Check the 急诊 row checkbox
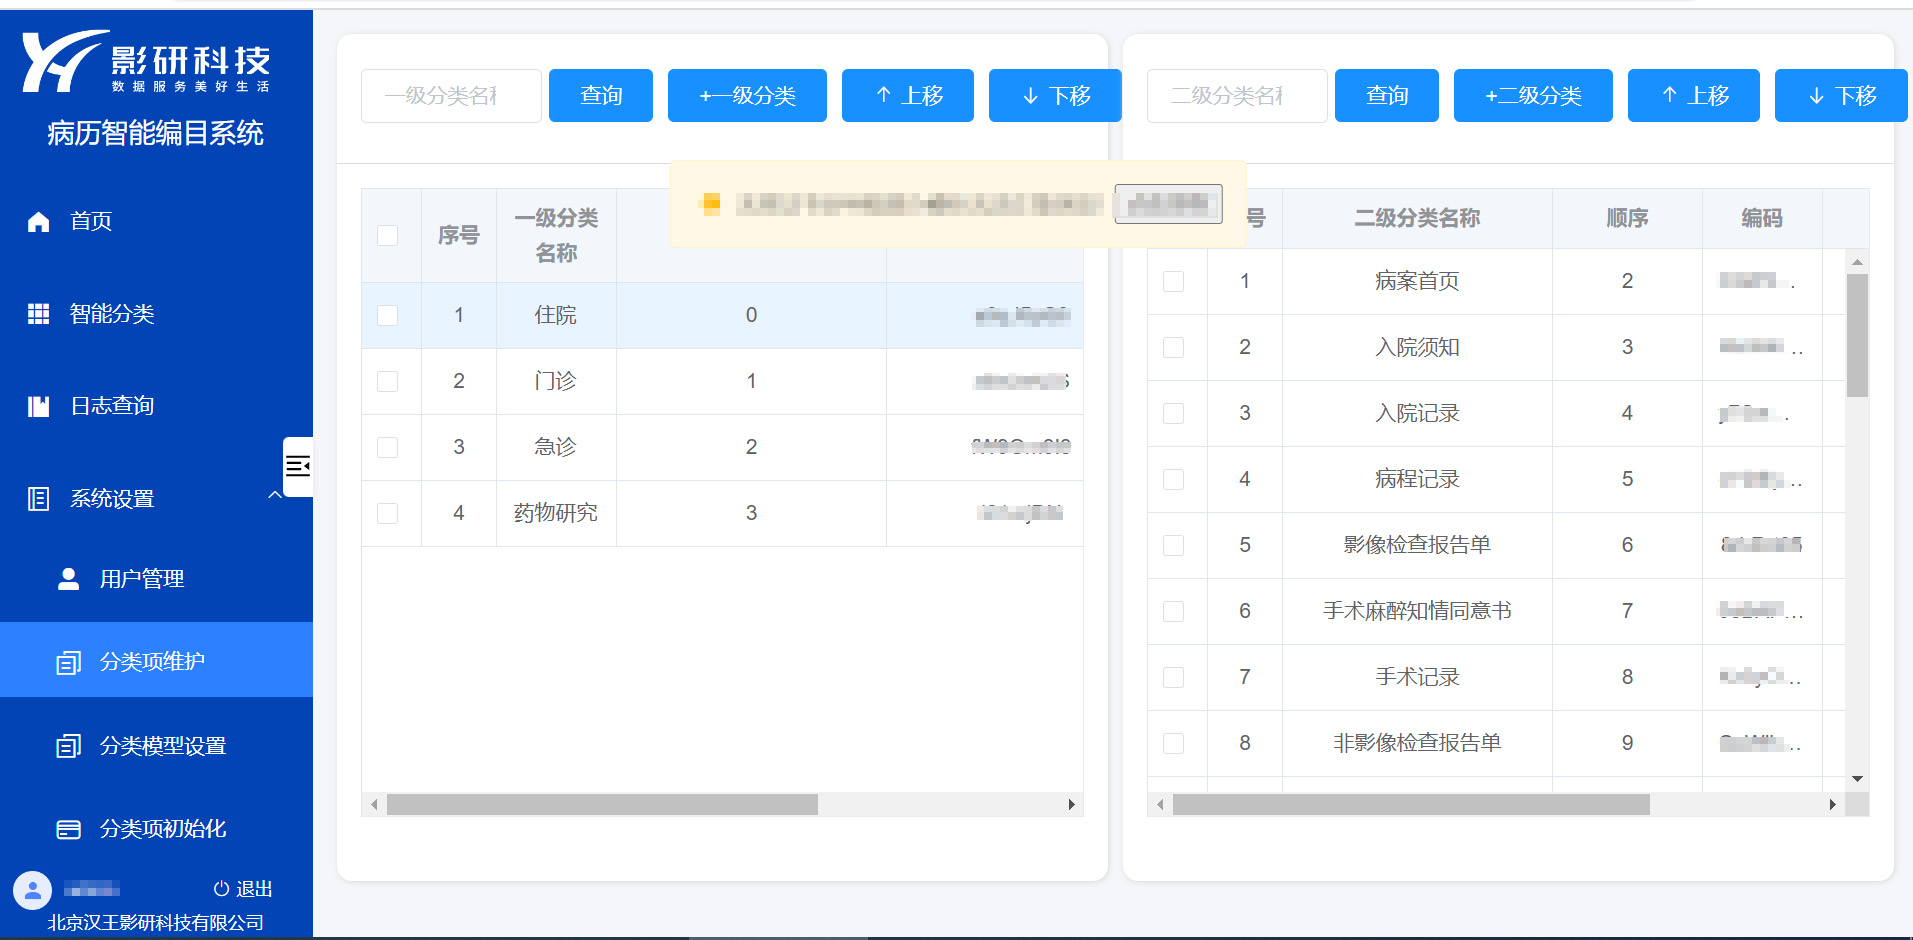Image resolution: width=1913 pixels, height=940 pixels. (x=388, y=447)
